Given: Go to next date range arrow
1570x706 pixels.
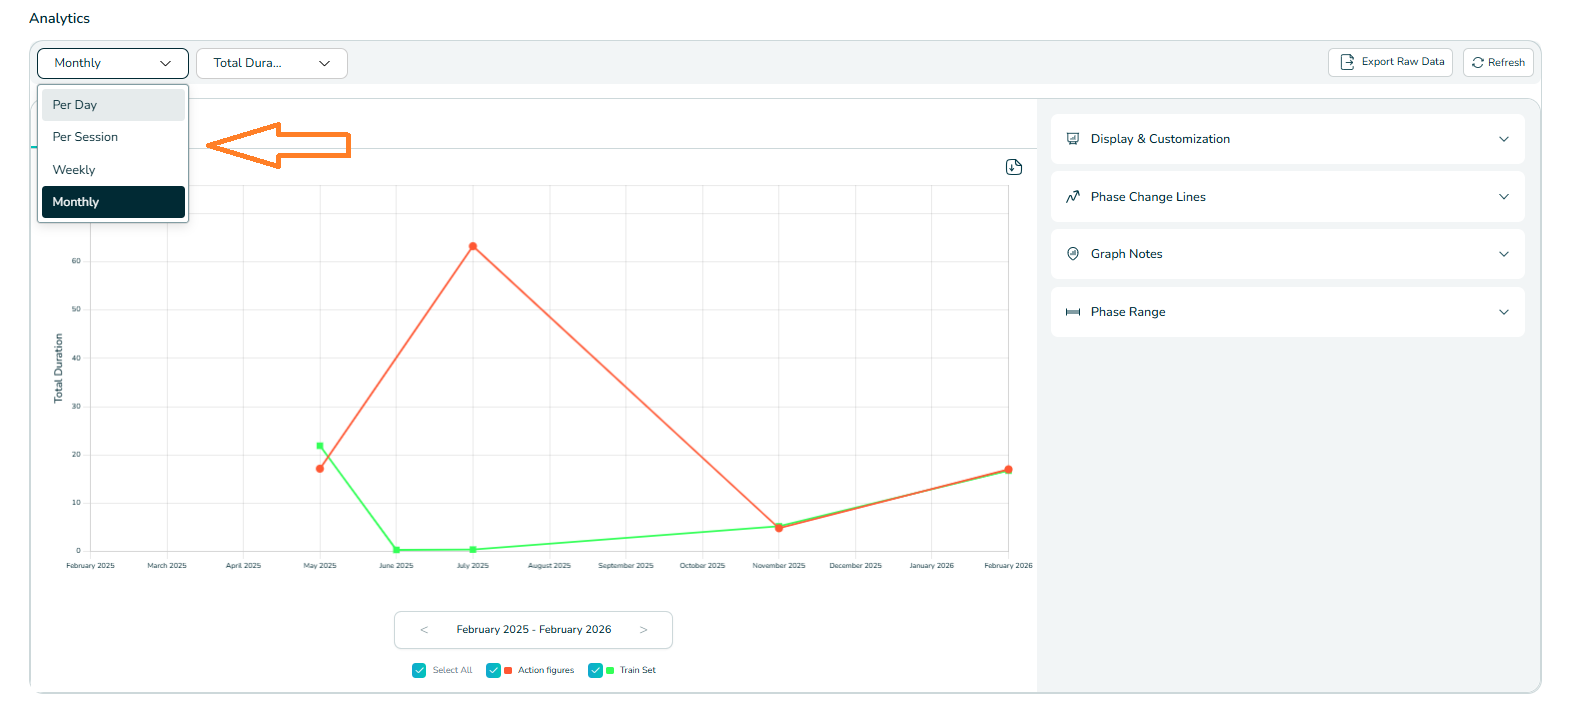Looking at the screenshot, I should tap(643, 630).
